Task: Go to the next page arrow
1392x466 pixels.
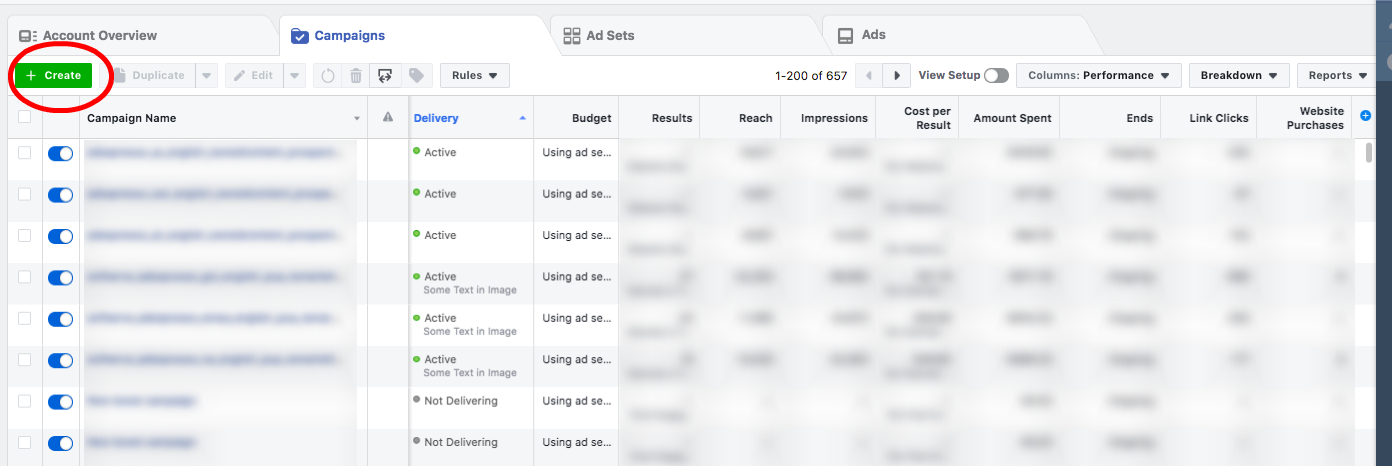Action: pos(897,75)
